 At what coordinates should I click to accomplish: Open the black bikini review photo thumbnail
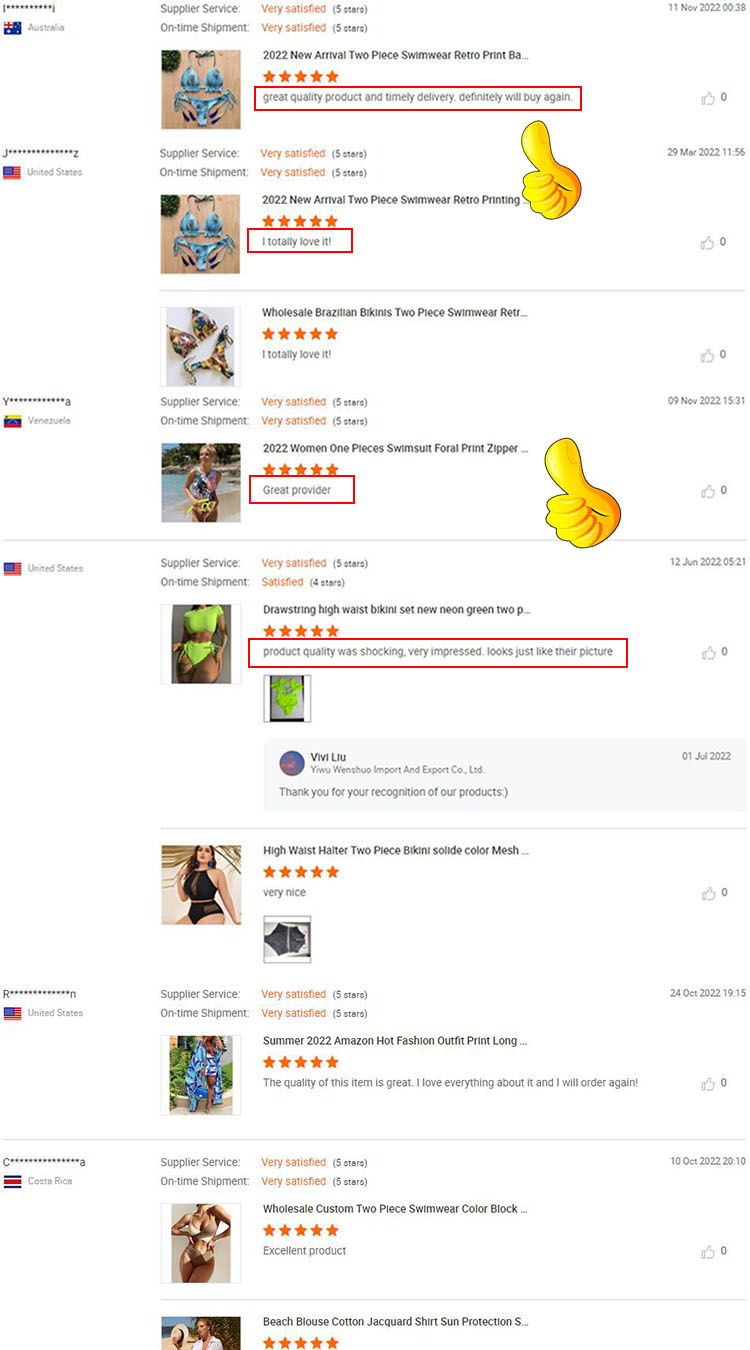coord(287,939)
